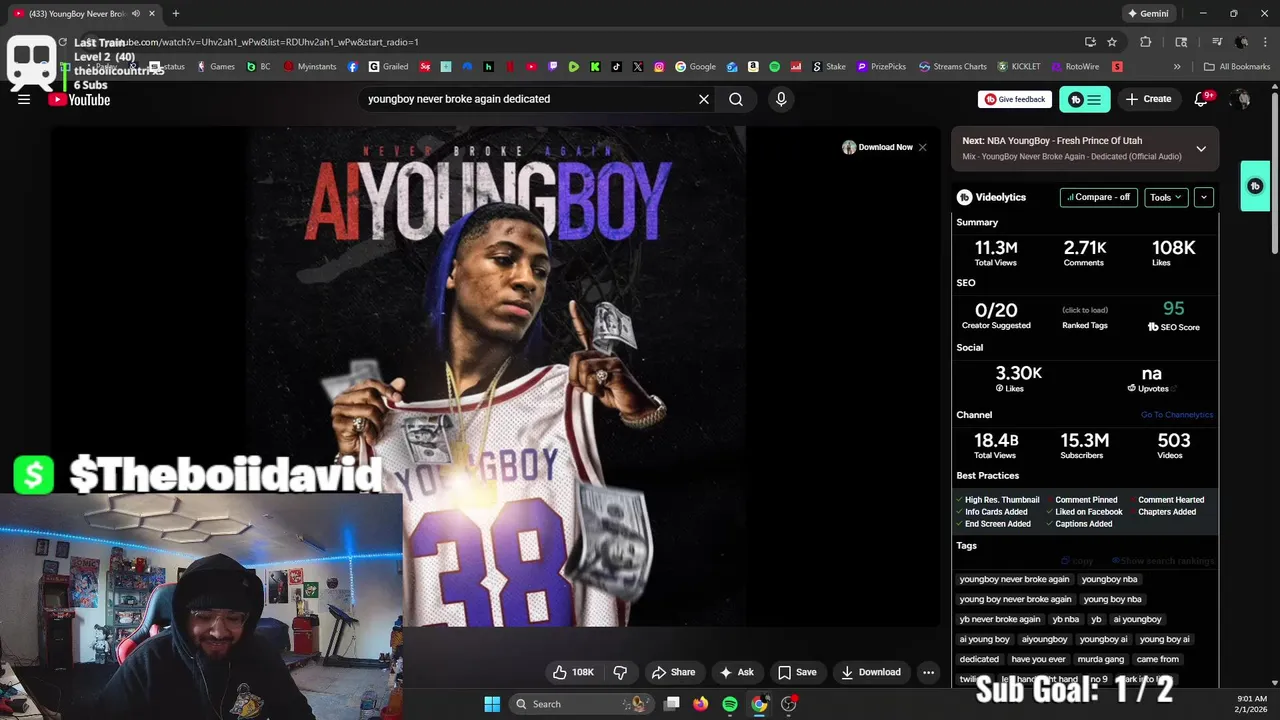
Task: Click the Ask button below video
Action: (x=737, y=672)
